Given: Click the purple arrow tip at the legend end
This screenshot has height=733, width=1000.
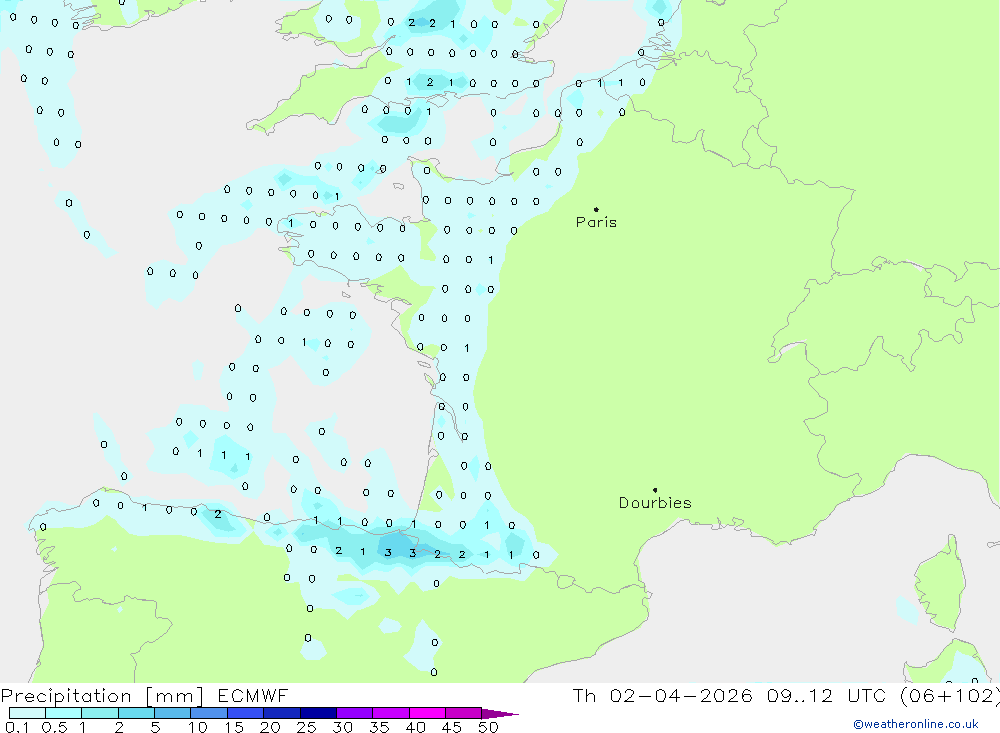Looking at the screenshot, I should point(501,714).
